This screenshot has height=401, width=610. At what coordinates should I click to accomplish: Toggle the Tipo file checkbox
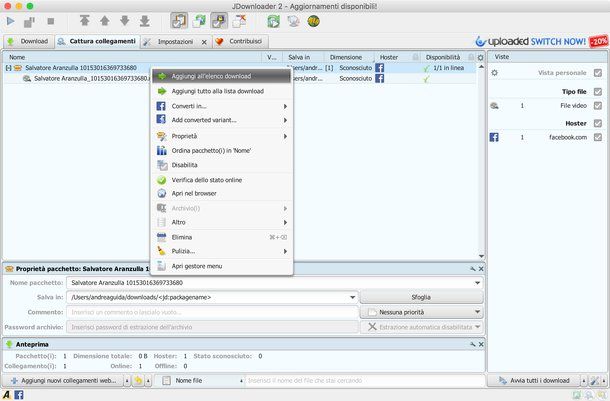tap(598, 92)
